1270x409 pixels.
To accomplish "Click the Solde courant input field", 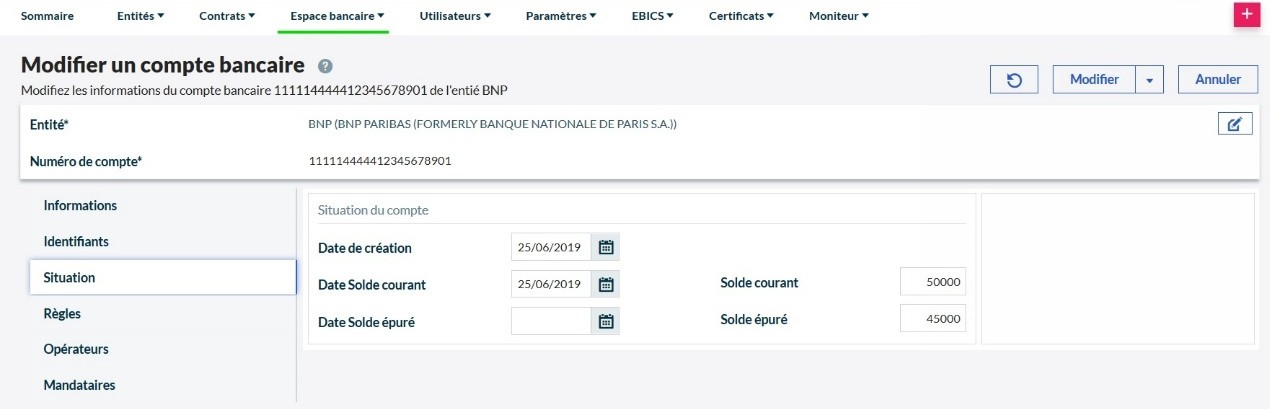I will pos(933,282).
